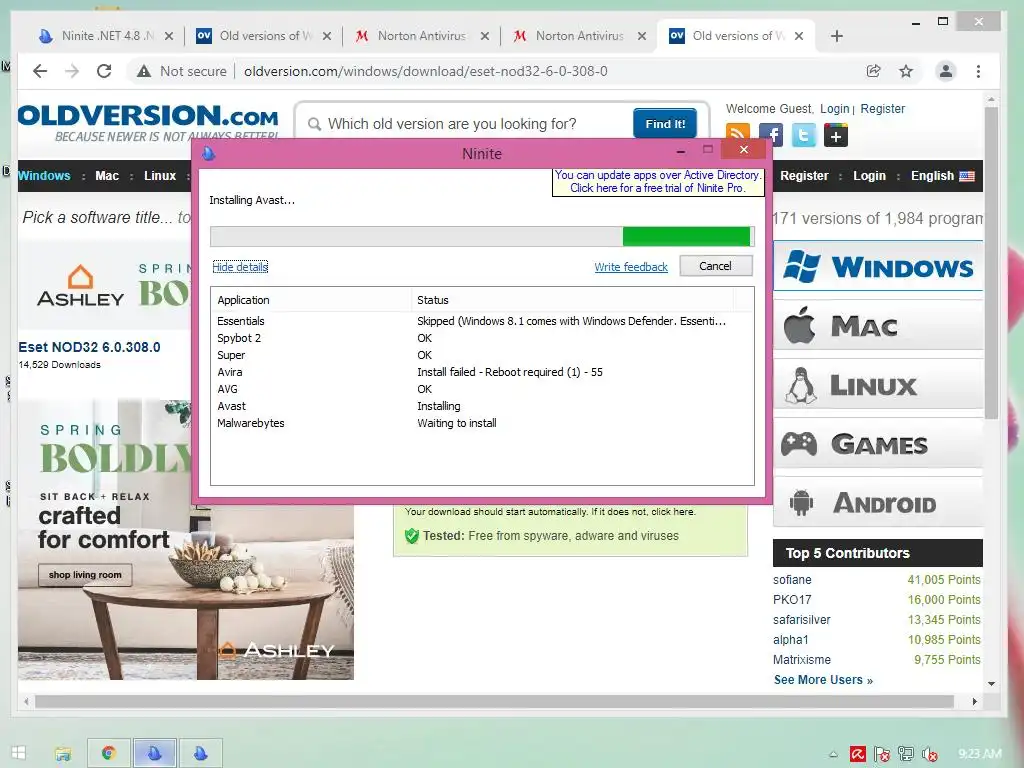1024x768 pixels.
Task: Bookmark this page with the star icon
Action: point(906,71)
